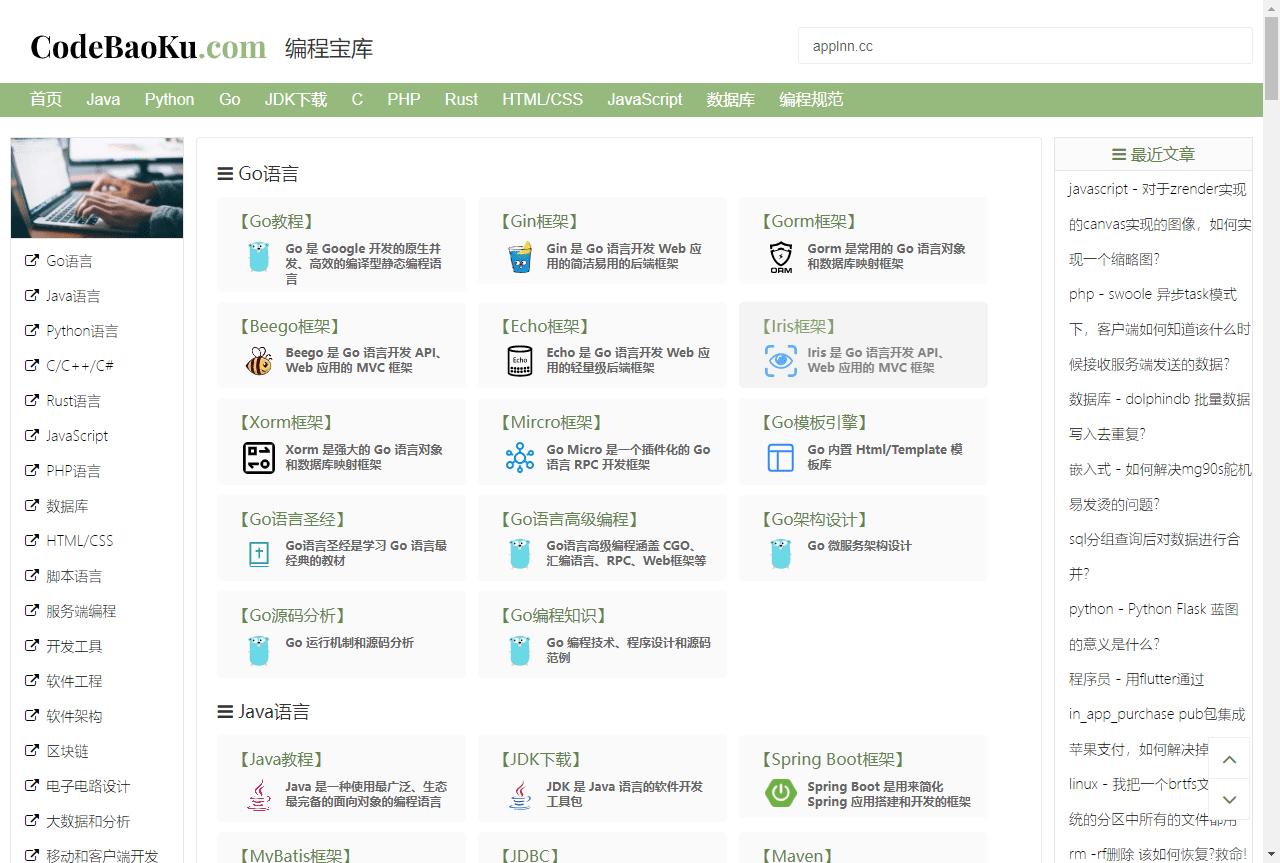This screenshot has height=863, width=1280.
Task: Click the Go模板引擎 template icon
Action: (x=781, y=457)
